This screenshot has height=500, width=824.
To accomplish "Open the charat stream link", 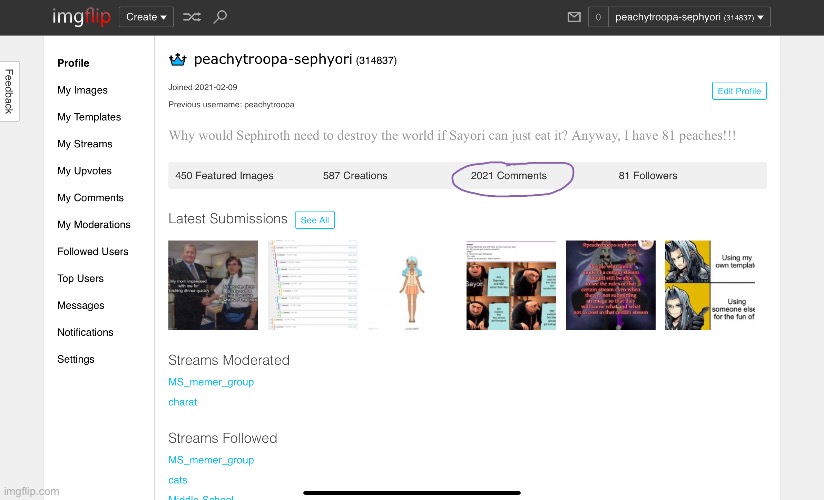I will 183,402.
